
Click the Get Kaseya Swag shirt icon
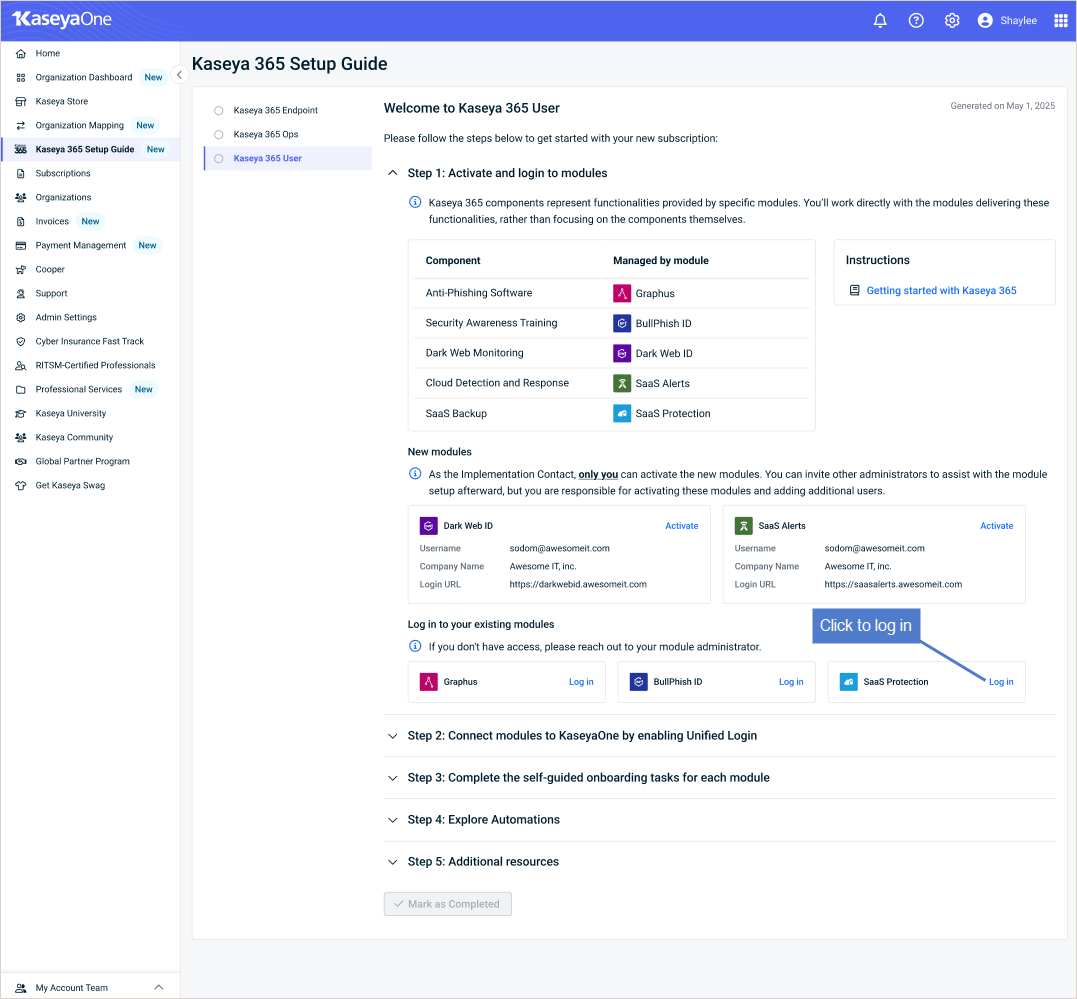21,486
